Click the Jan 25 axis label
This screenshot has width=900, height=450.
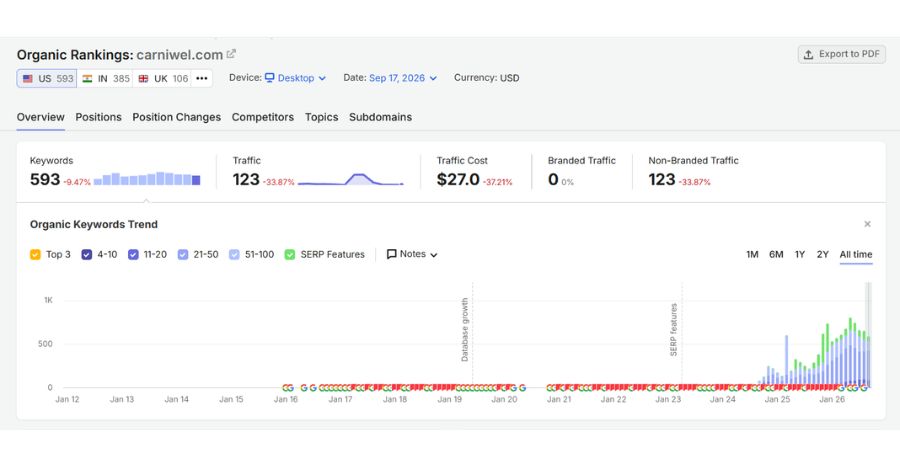778,399
